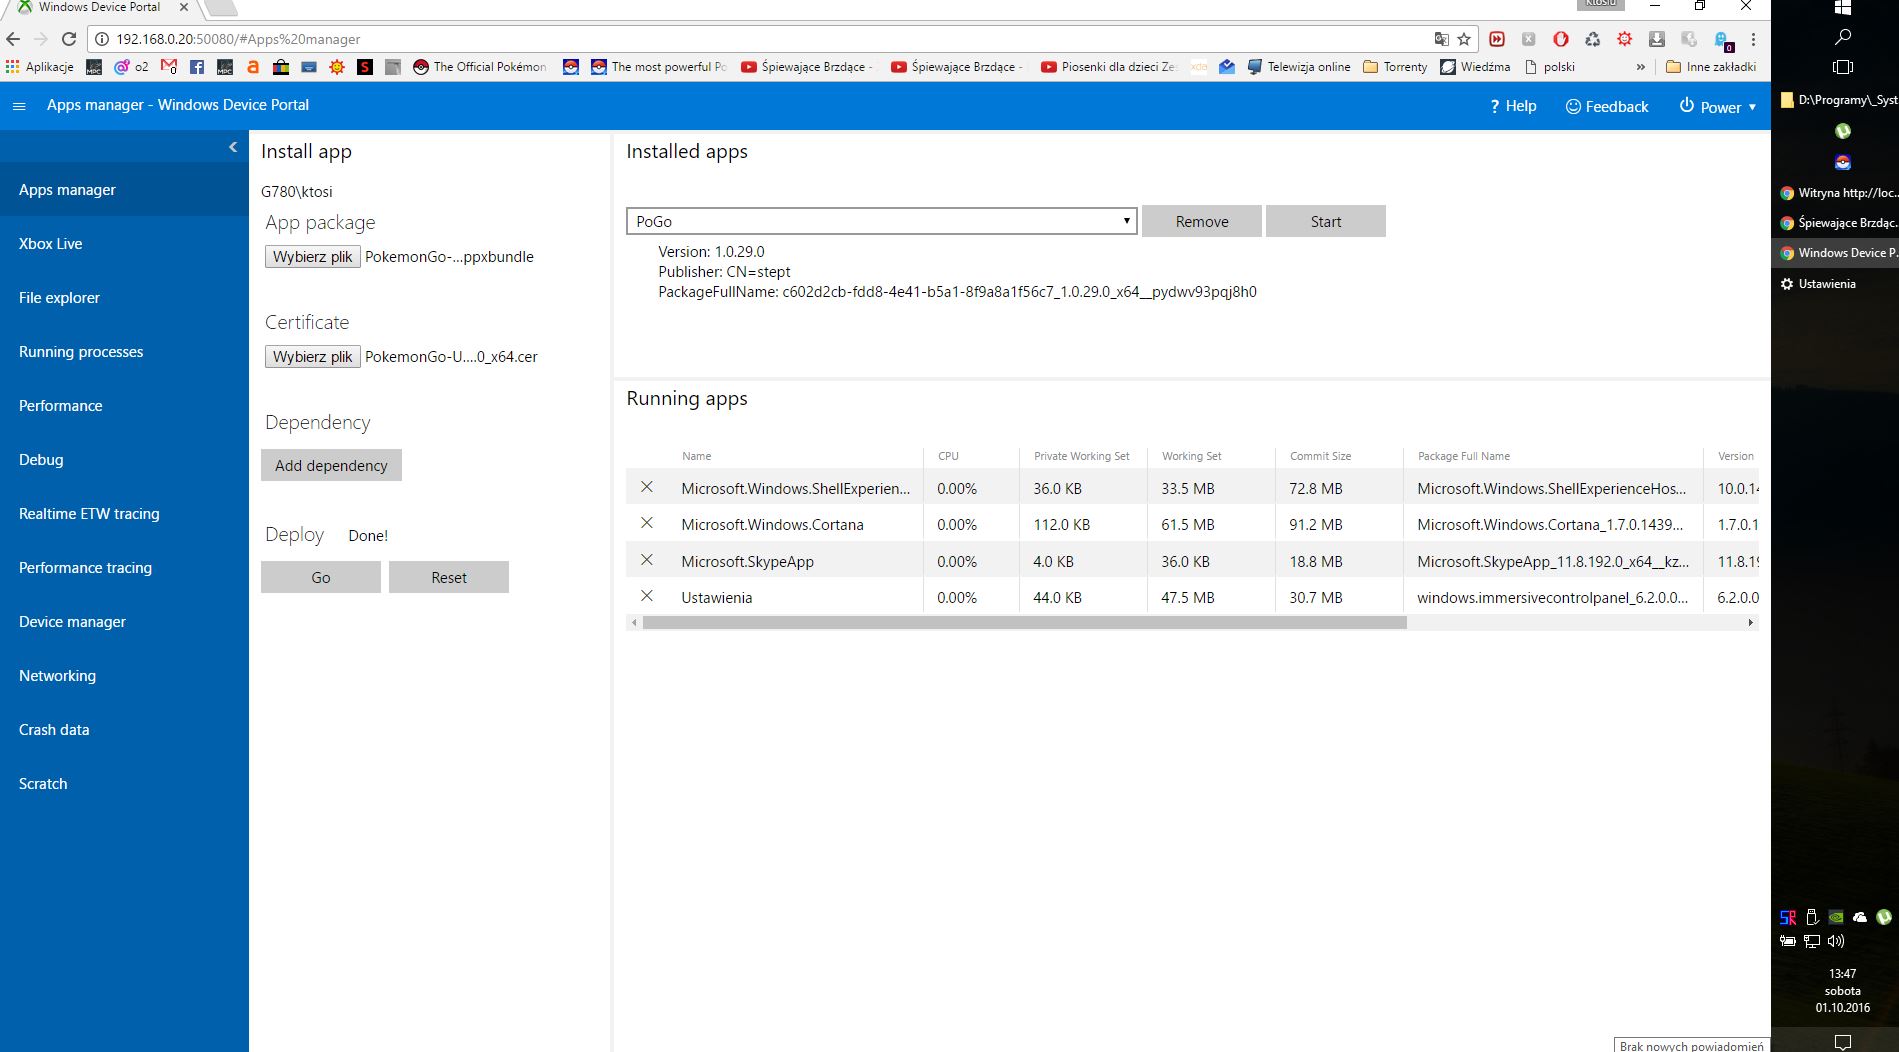Close the Microsoft.Windows.ShellExperience running app
The height and width of the screenshot is (1052, 1899).
[647, 487]
